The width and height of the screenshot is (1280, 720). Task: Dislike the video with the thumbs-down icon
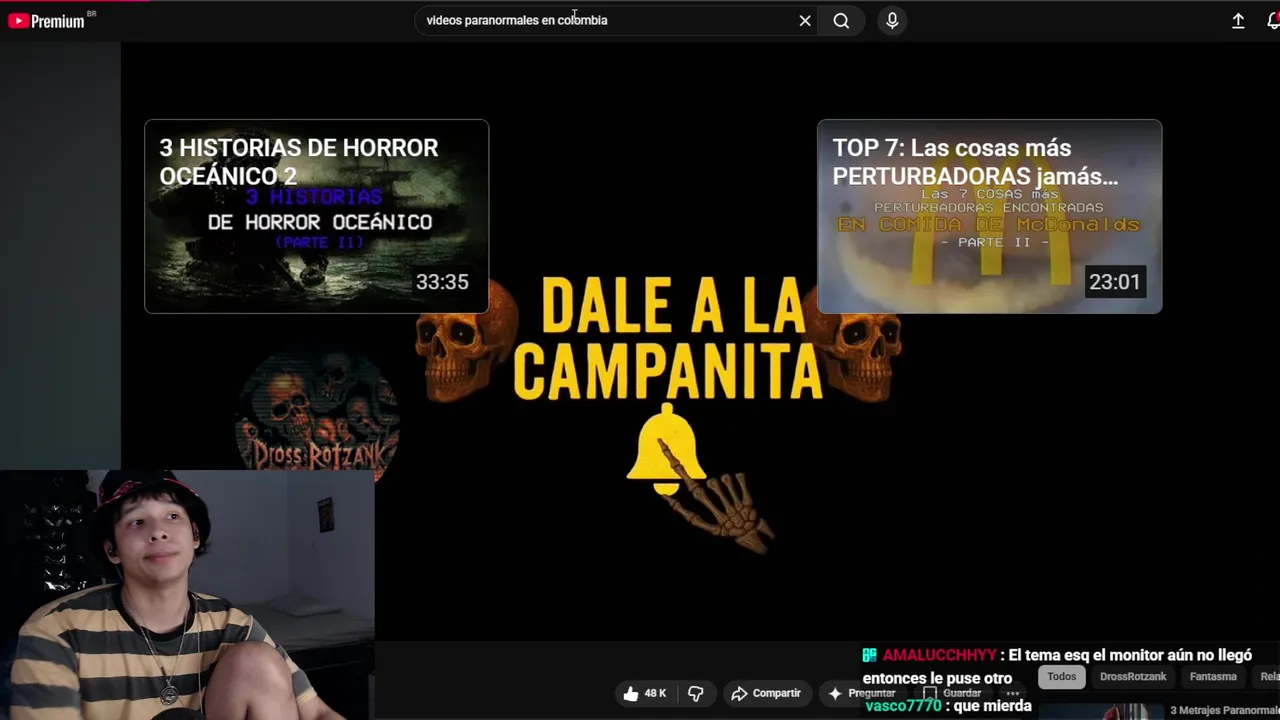click(696, 693)
